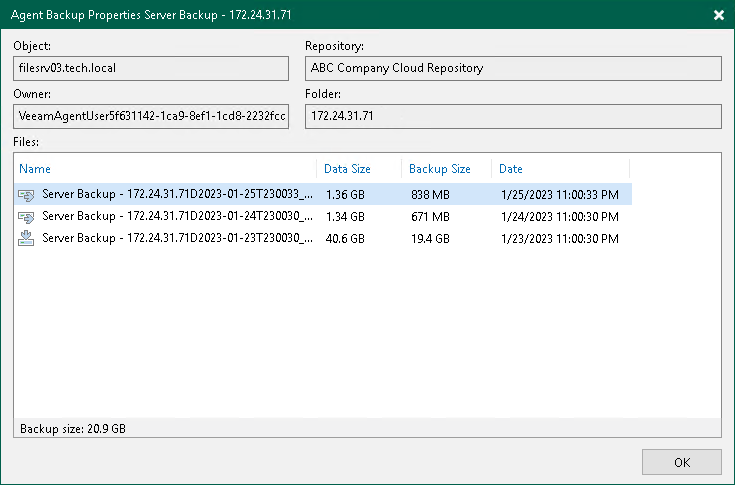Select the Server Backup file name ending 25T230033
This screenshot has width=735, height=485.
click(178, 194)
